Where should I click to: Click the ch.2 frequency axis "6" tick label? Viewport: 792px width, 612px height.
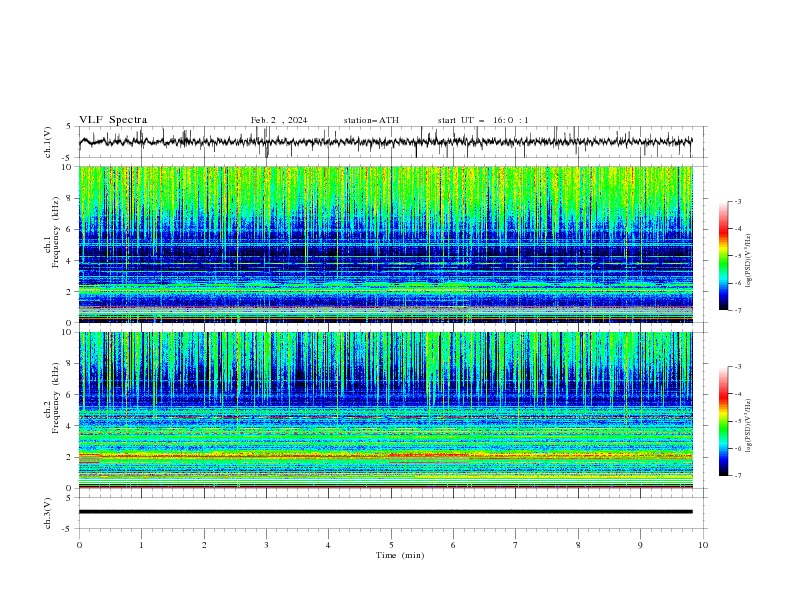pos(70,395)
